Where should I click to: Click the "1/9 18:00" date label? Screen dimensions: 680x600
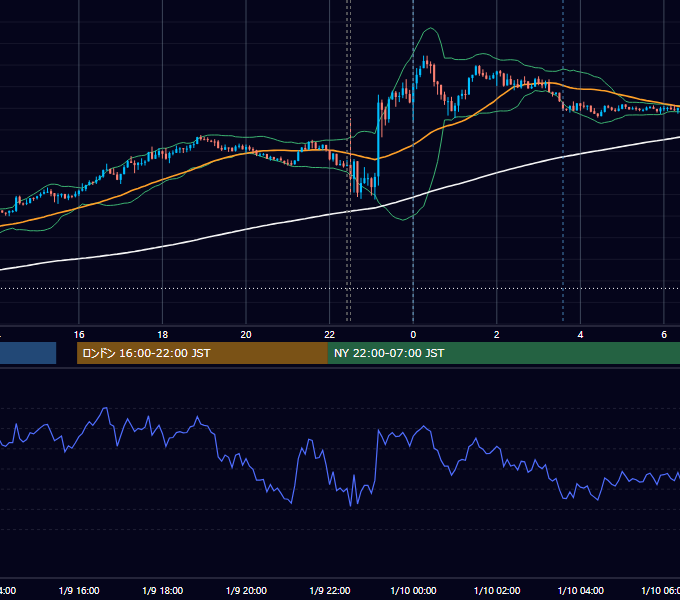pos(163,590)
